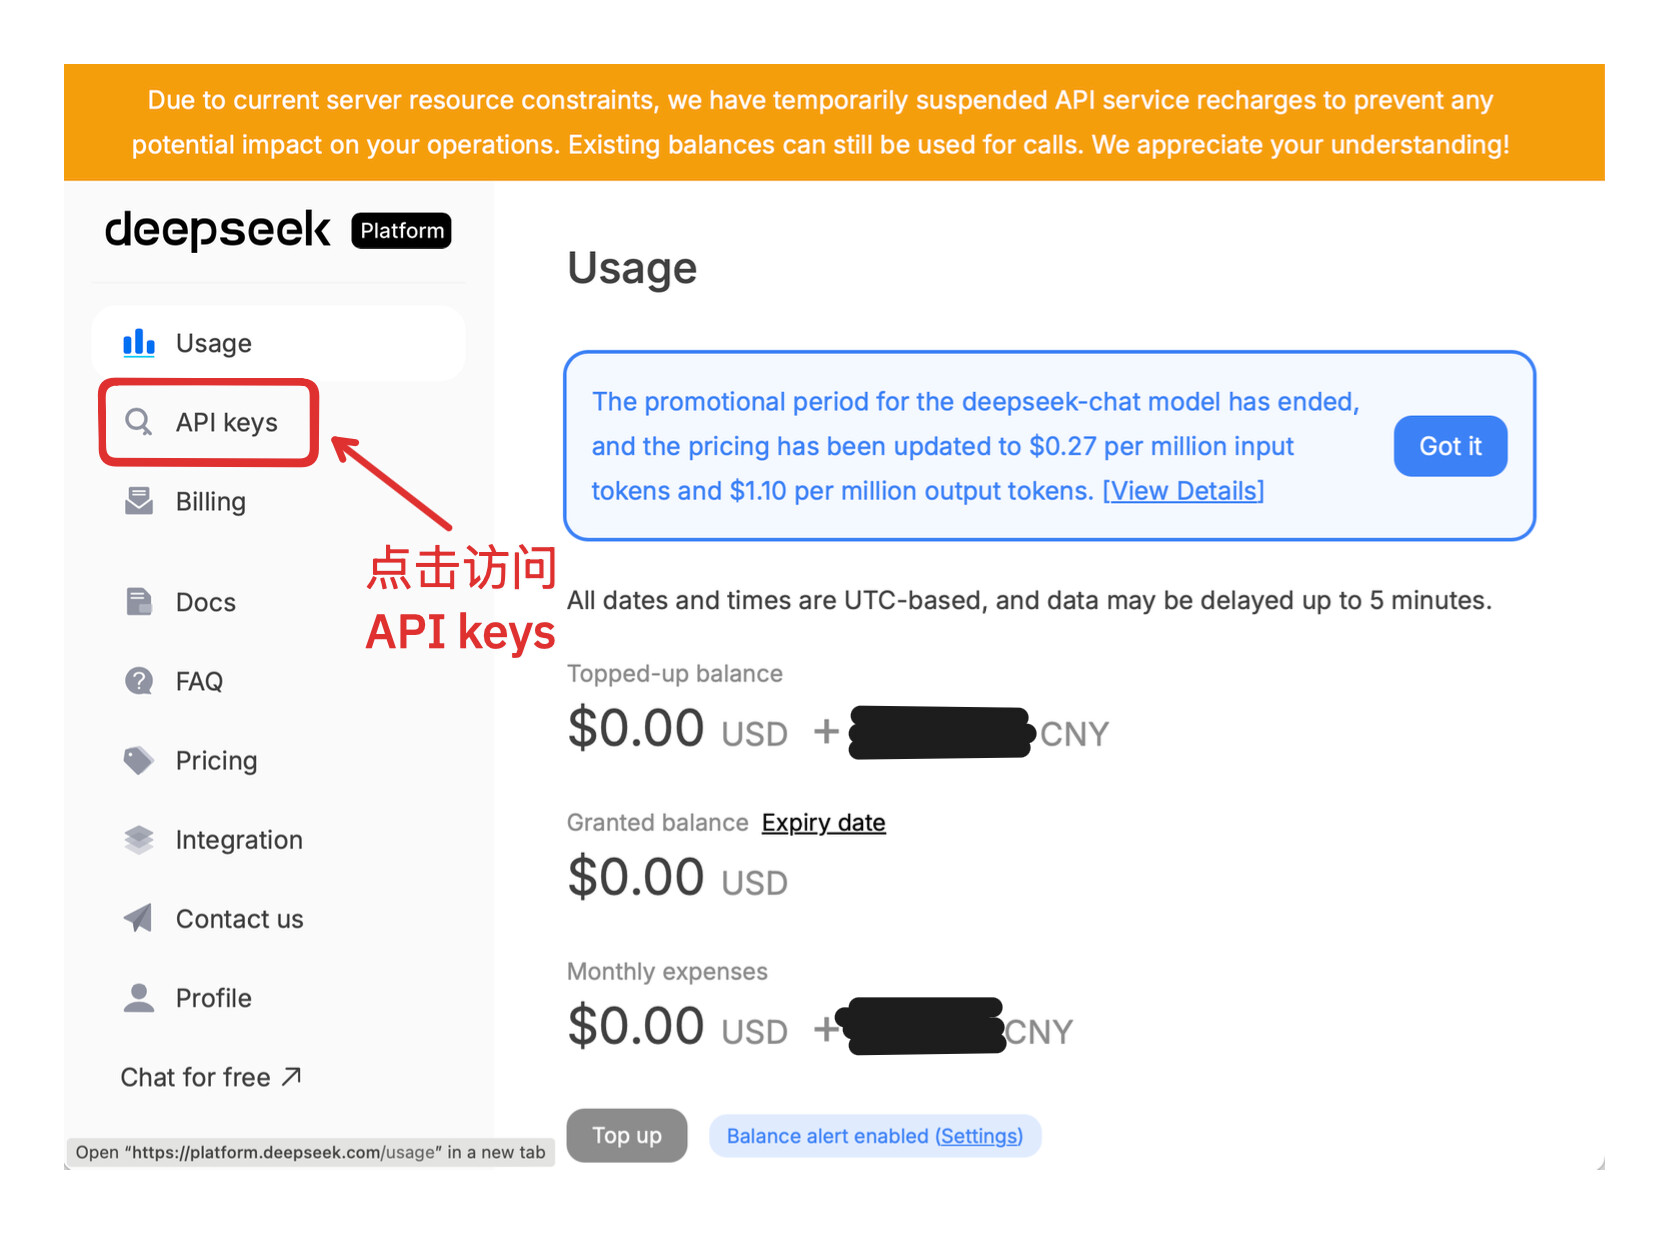Go to the Billing page label
Screen dimensions: 1669x1234
[210, 501]
